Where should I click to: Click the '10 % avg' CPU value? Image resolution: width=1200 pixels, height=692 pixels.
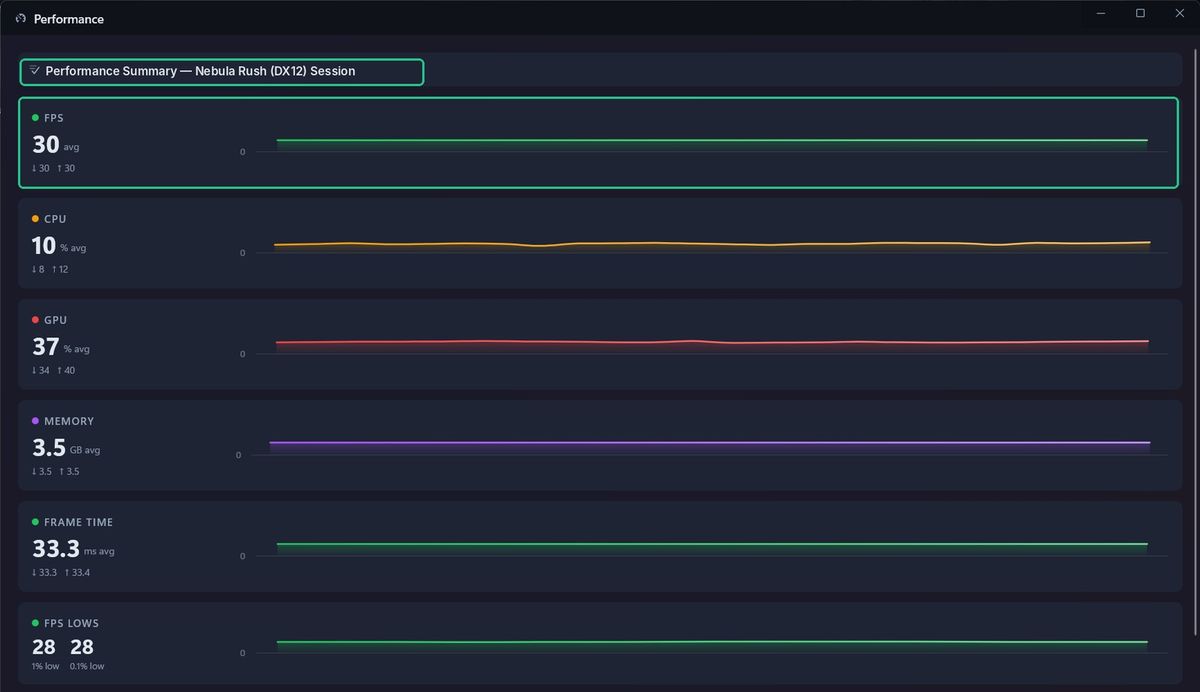tap(59, 246)
